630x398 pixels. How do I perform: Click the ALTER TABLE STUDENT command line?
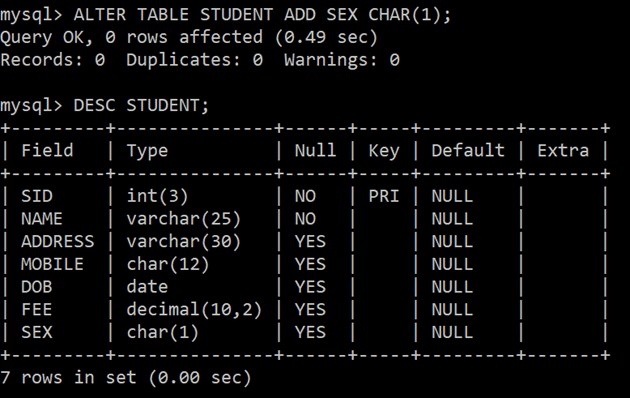point(226,15)
